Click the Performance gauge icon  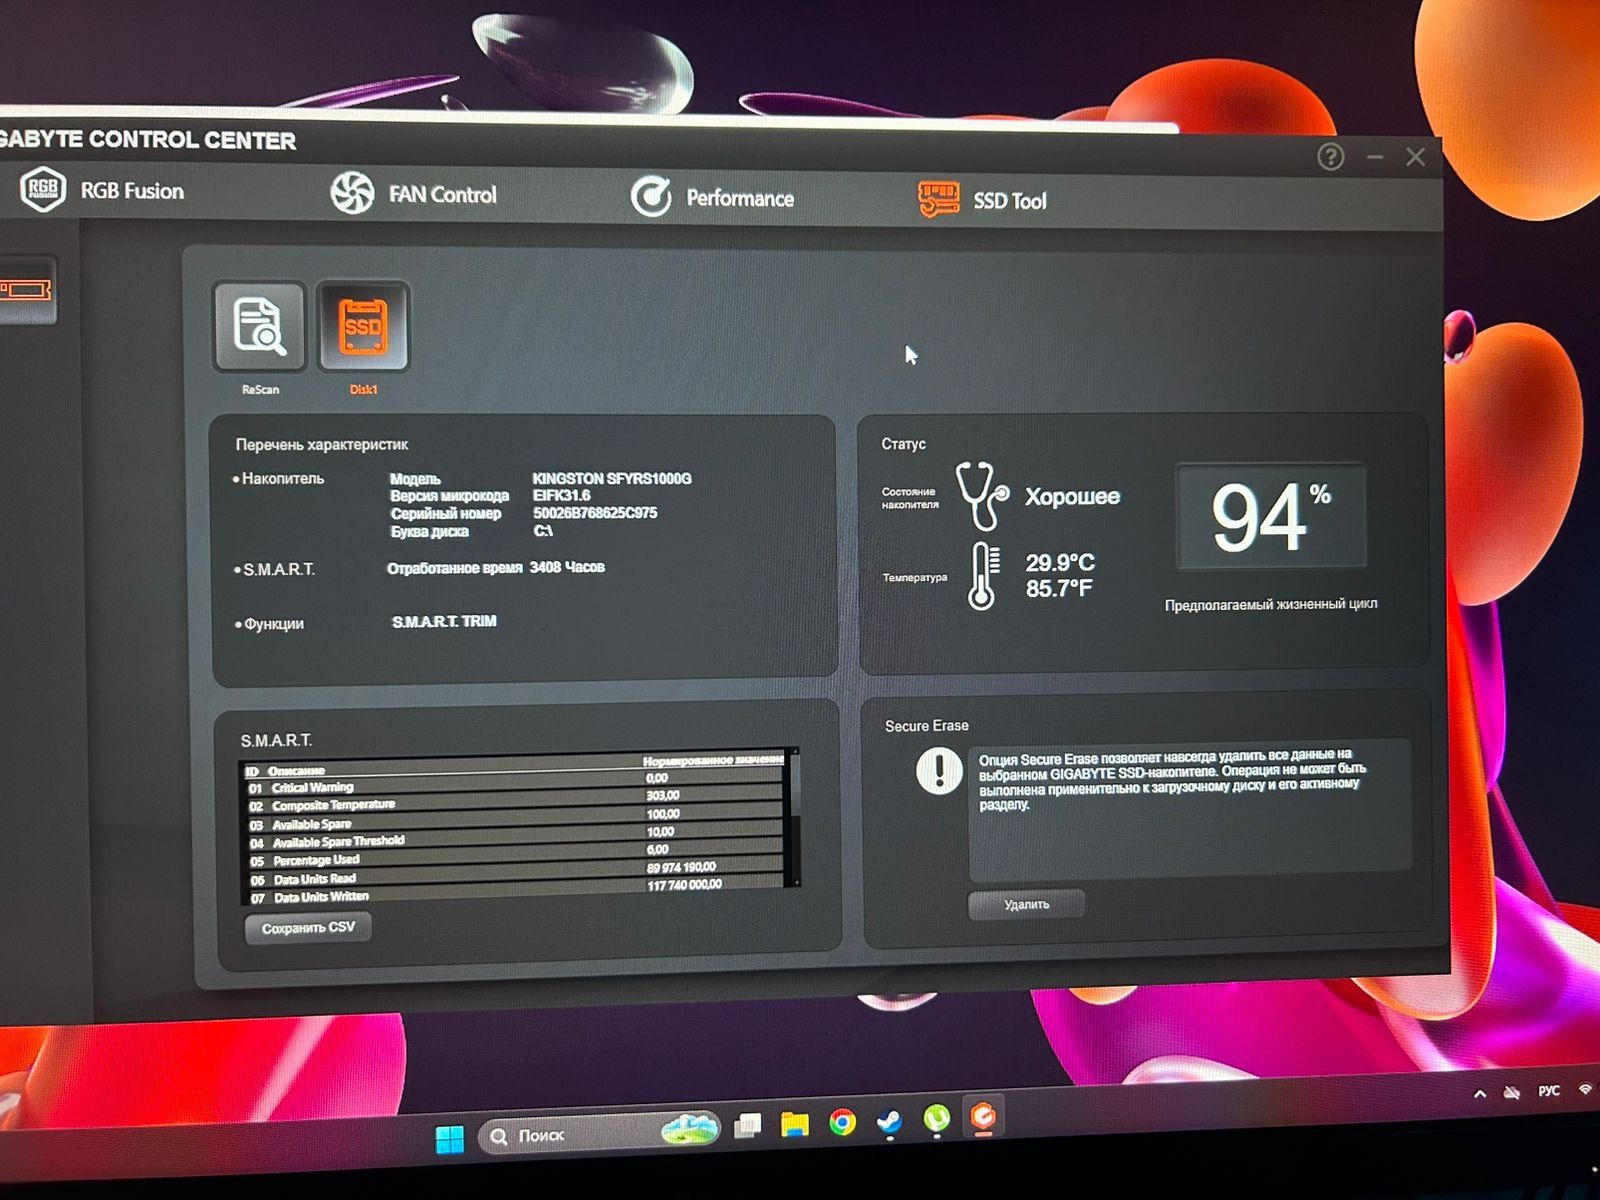click(x=651, y=197)
